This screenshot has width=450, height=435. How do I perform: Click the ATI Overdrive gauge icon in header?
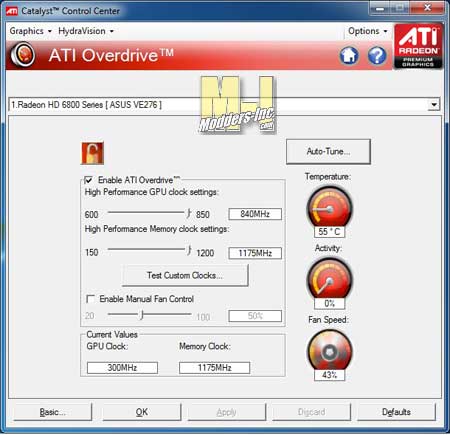point(23,54)
